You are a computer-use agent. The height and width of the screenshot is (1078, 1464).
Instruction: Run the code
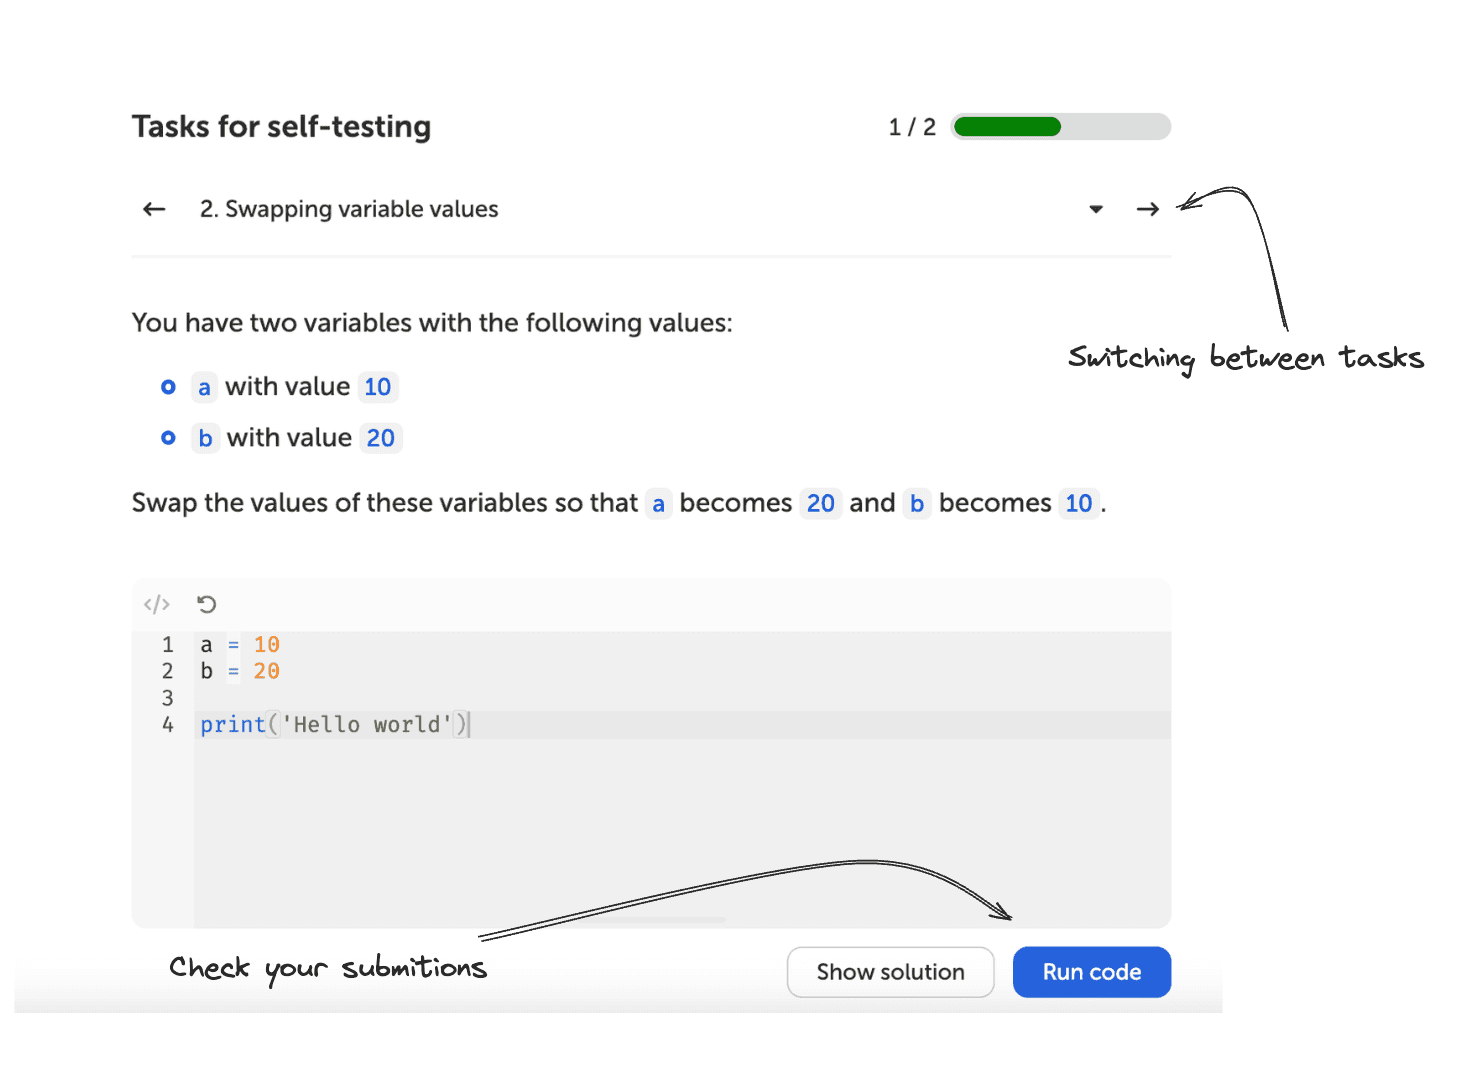(1091, 971)
